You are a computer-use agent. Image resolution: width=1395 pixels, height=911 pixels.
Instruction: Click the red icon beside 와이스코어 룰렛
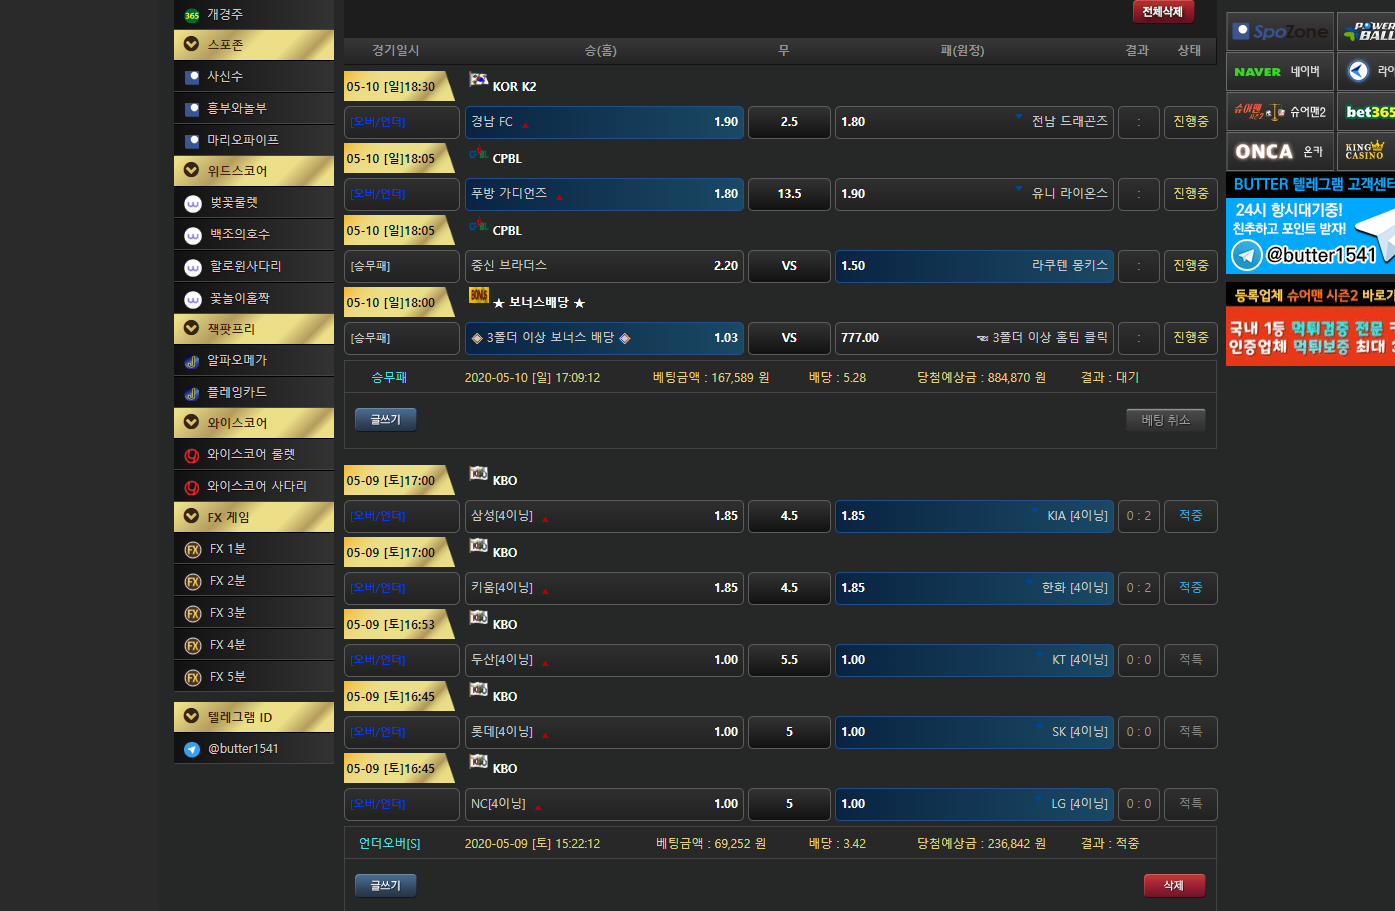192,455
